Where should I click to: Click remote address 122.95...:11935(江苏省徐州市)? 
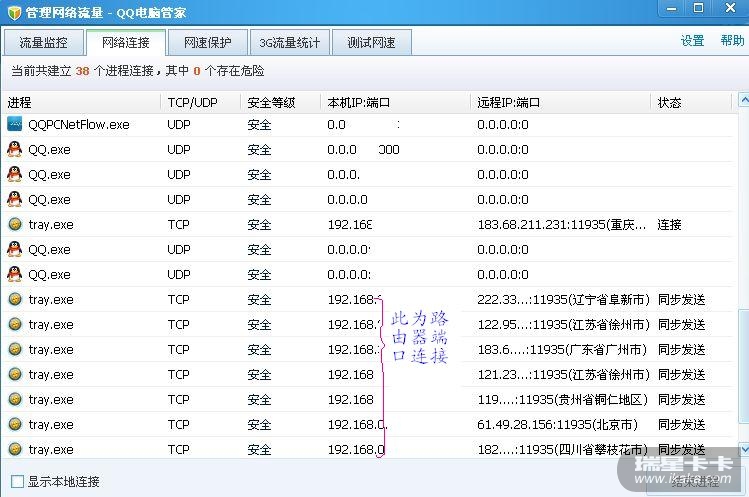click(x=564, y=324)
